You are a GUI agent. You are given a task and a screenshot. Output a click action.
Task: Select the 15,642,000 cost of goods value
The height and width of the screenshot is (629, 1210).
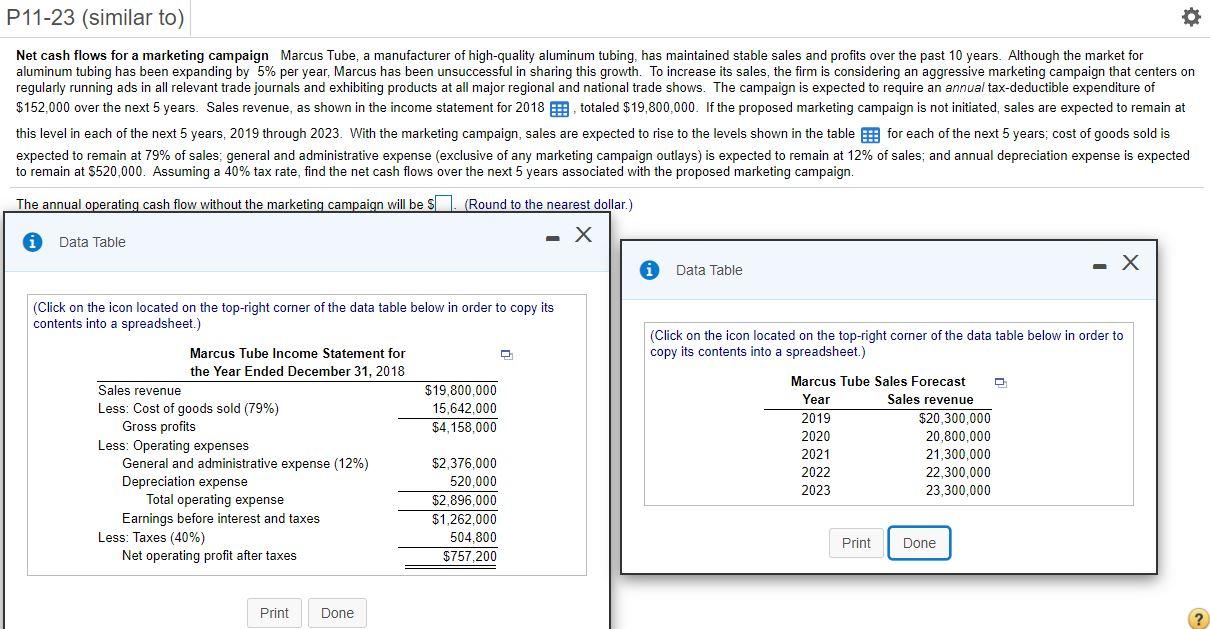coord(464,409)
